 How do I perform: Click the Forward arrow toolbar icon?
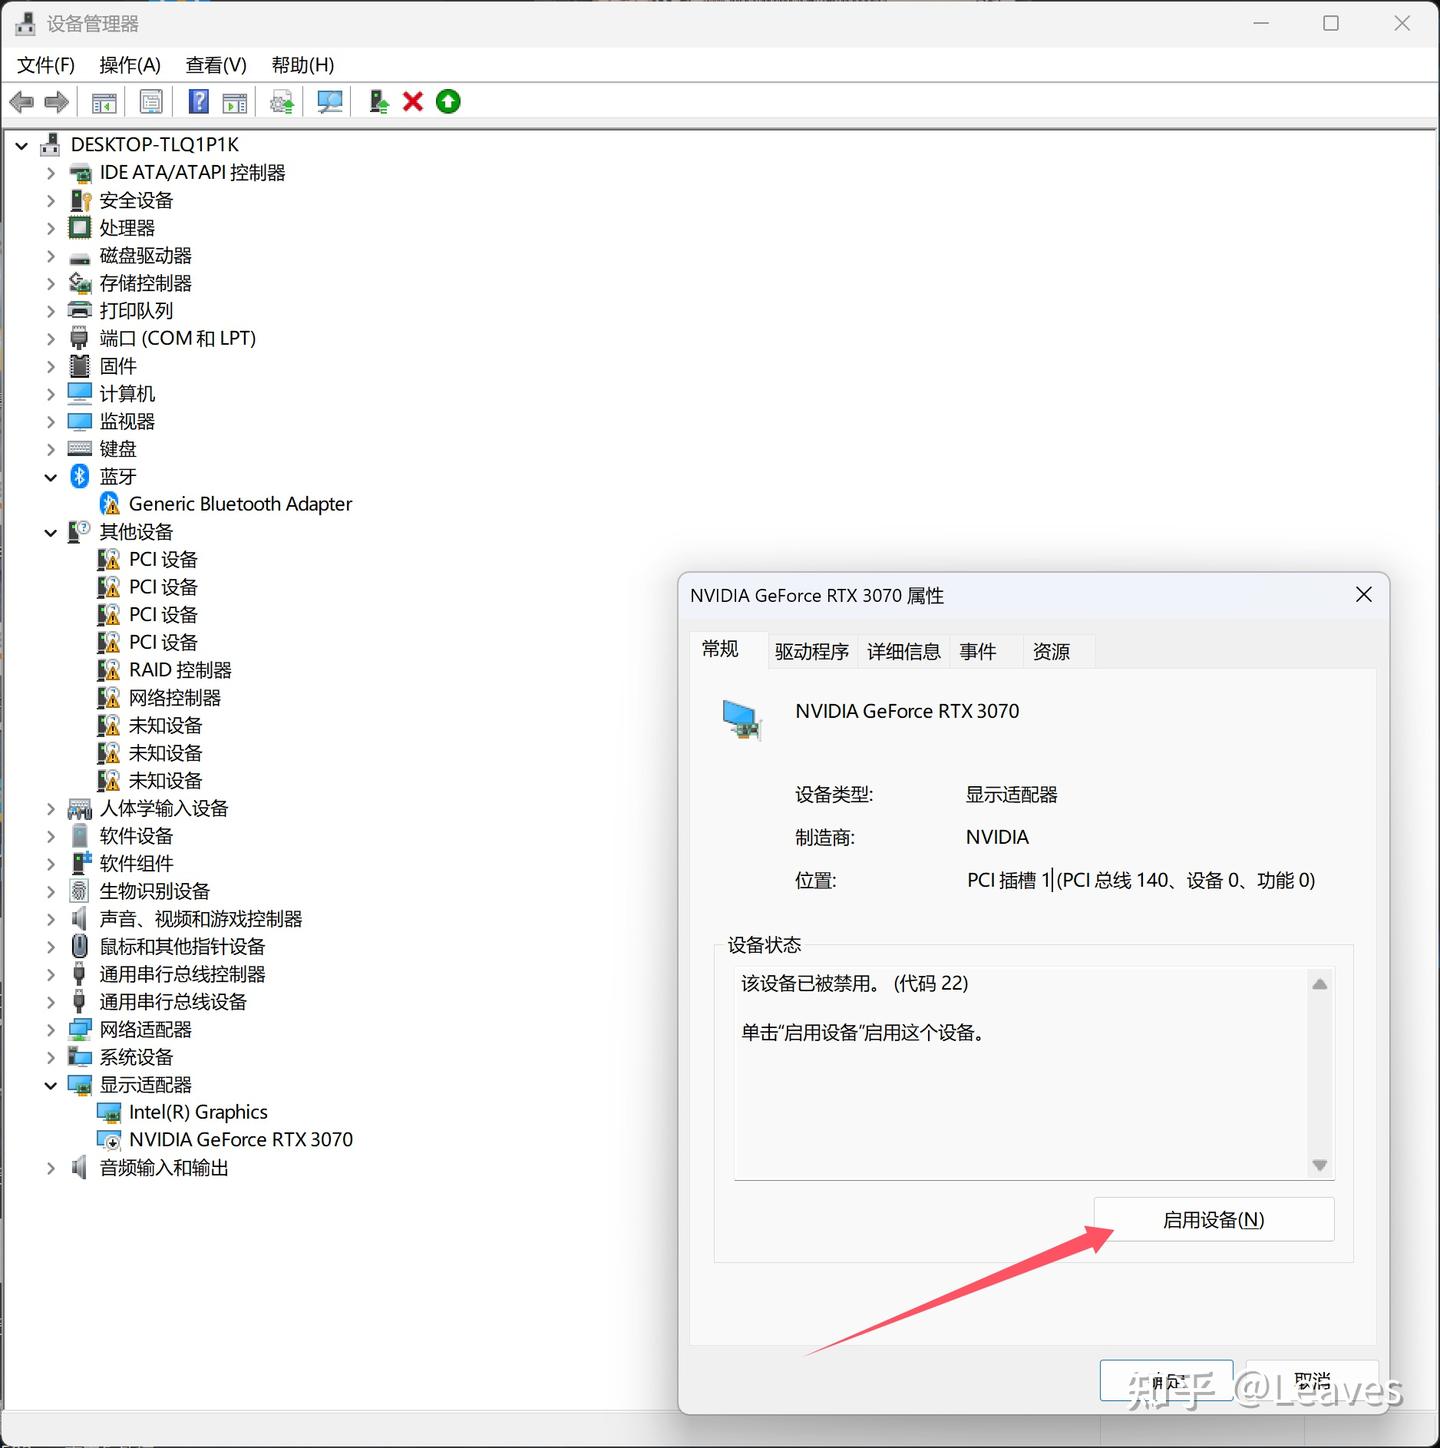click(57, 102)
